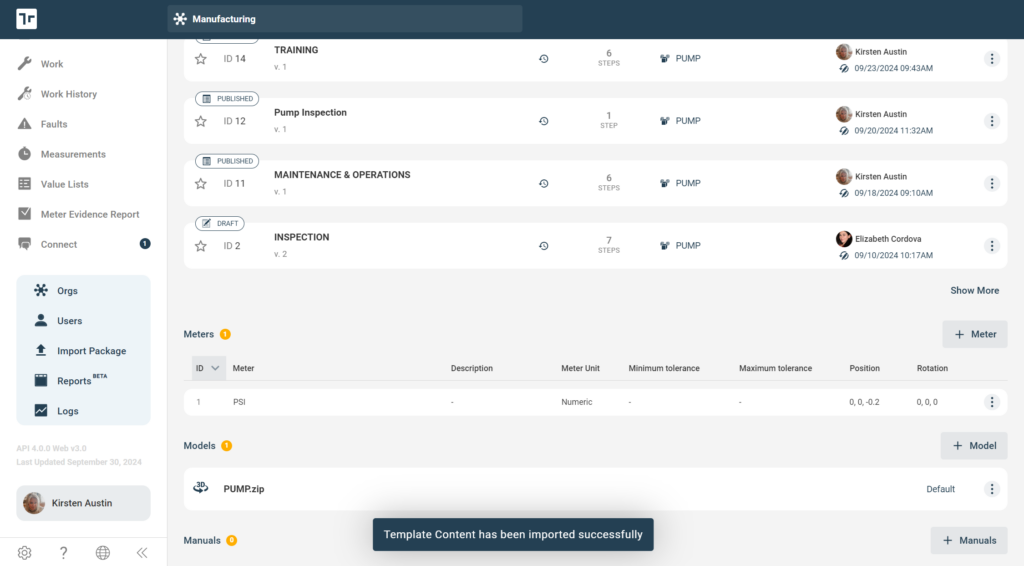Viewport: 1024px width, 566px height.
Task: Open Kirsten Austin profile card
Action: point(83,503)
